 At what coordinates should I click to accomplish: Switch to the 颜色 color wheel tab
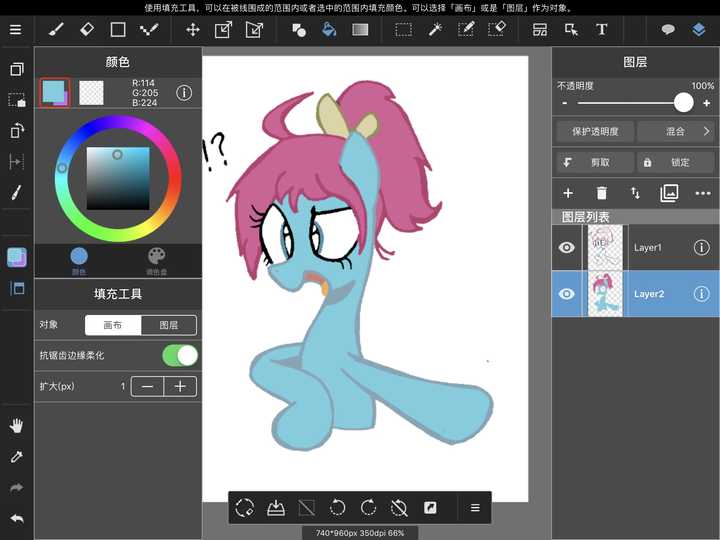pyautogui.click(x=79, y=261)
